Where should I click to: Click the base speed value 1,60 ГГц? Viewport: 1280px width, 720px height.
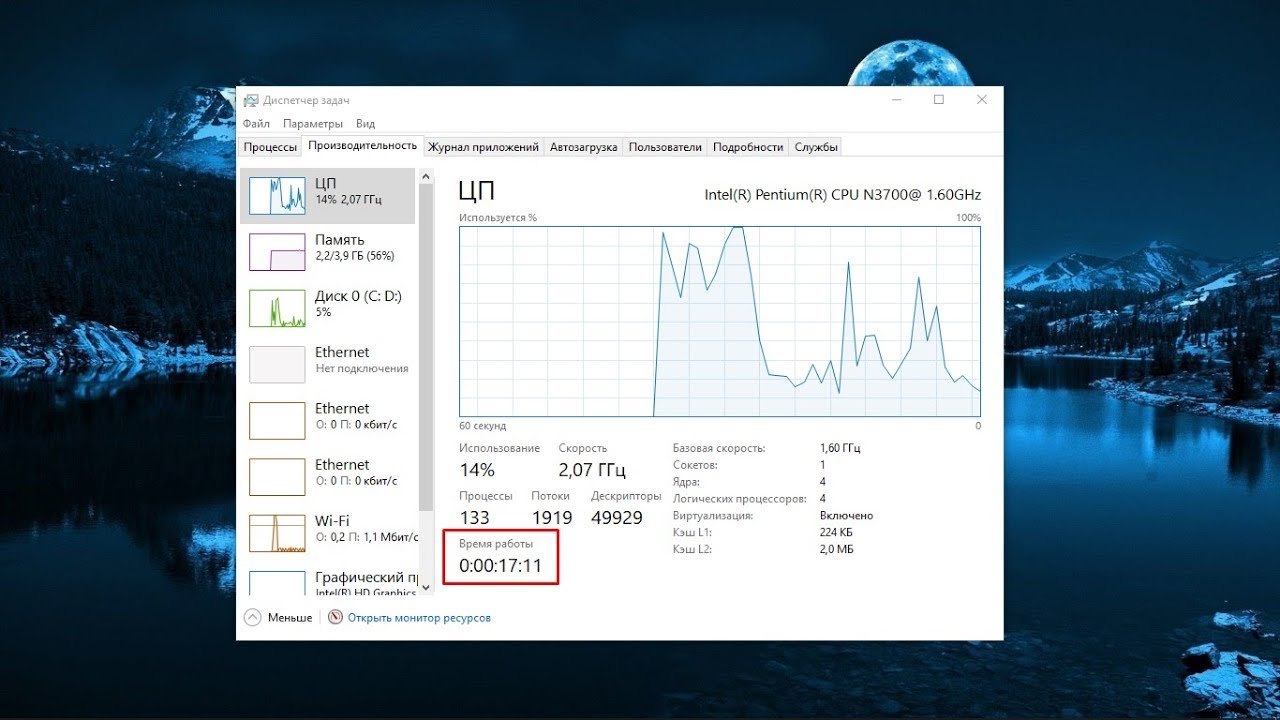[840, 448]
